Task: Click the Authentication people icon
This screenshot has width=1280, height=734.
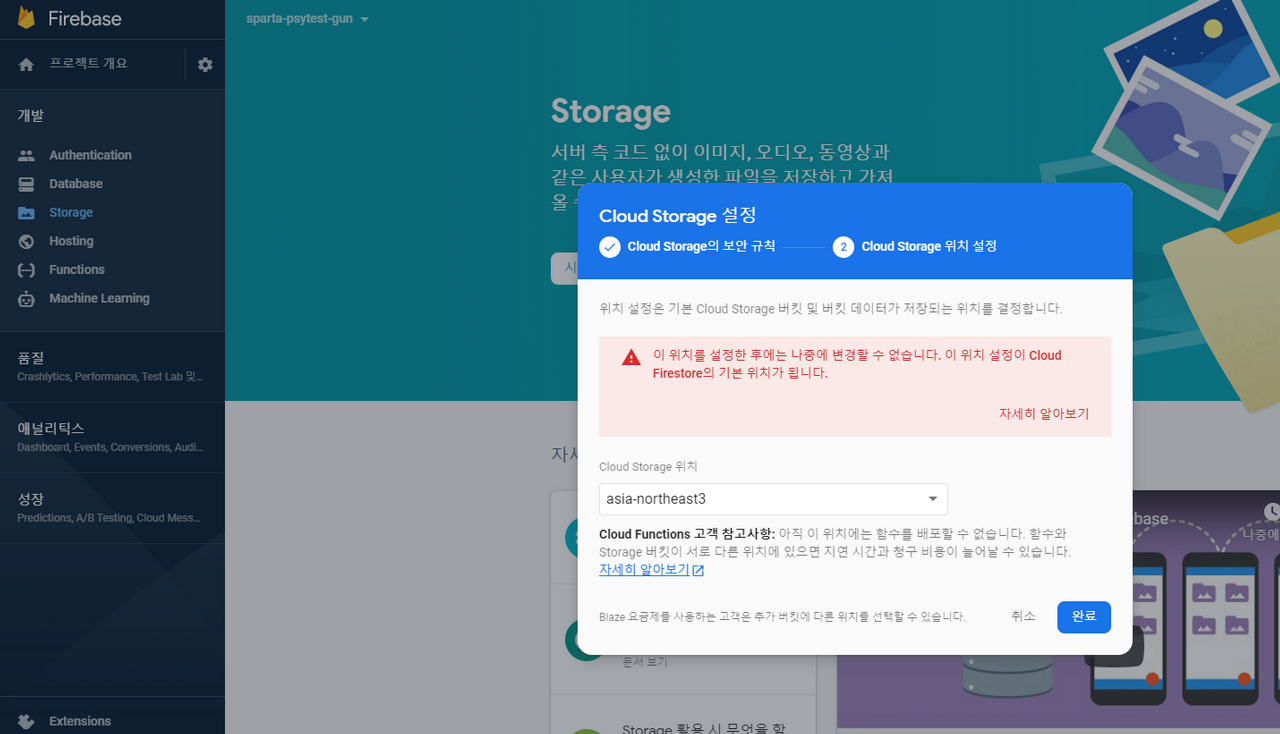Action: [26, 155]
